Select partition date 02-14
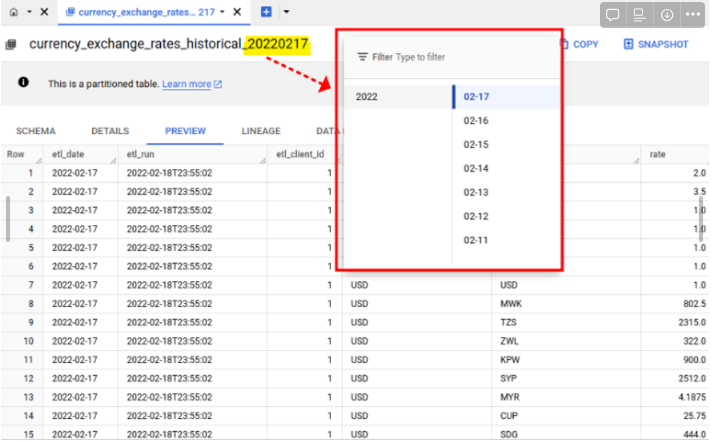Image resolution: width=711 pixels, height=443 pixels. click(506, 169)
